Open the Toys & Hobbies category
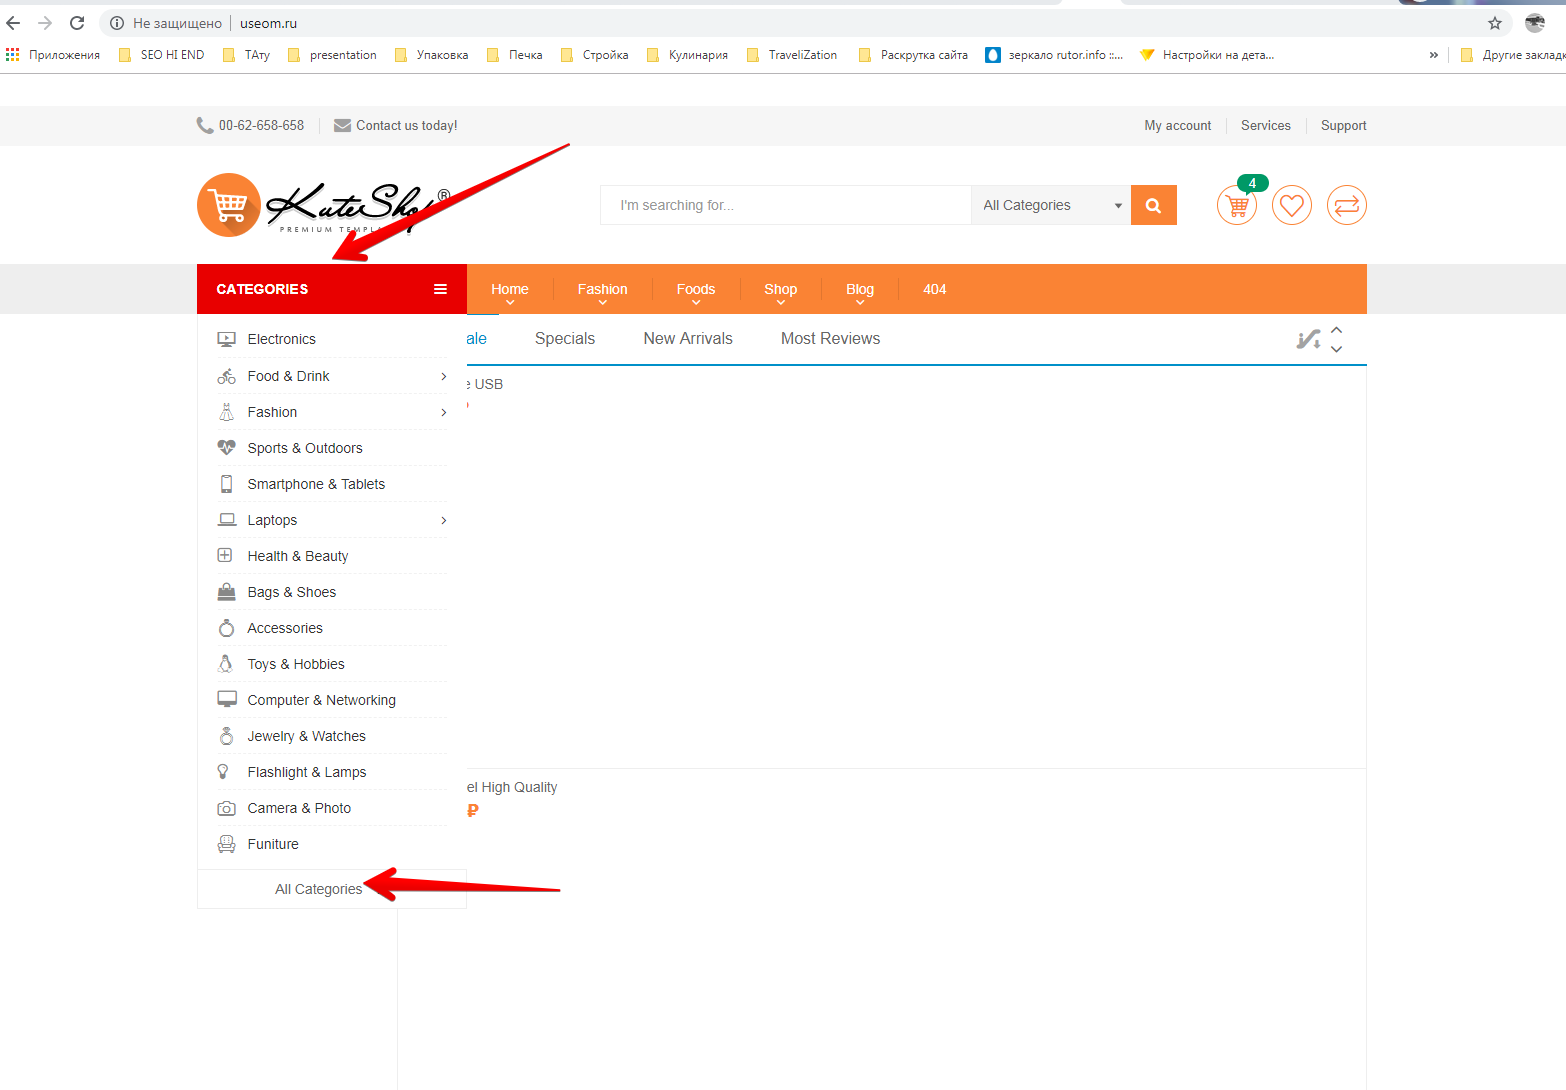Screen dimensions: 1566x1090 click(296, 664)
